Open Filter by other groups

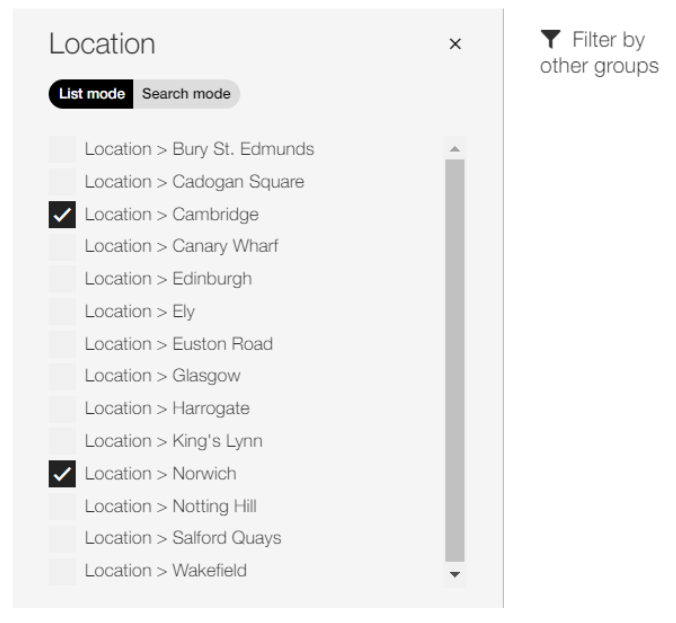point(599,53)
